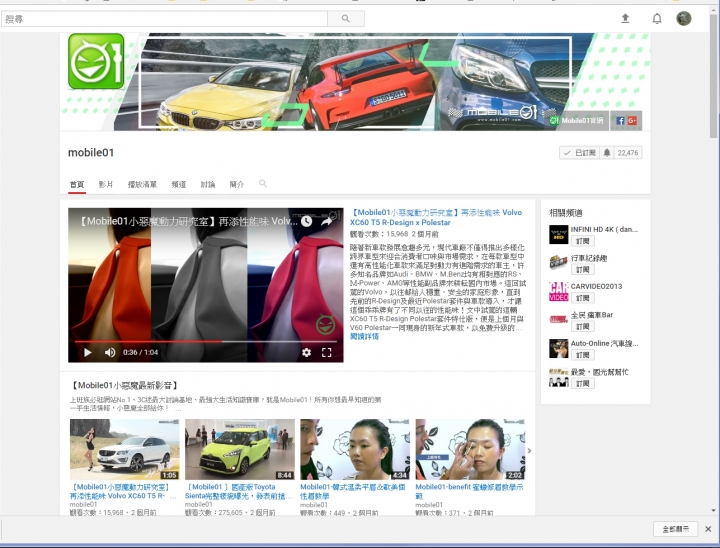
Task: Open the Google+ link on banner
Action: tap(632, 121)
